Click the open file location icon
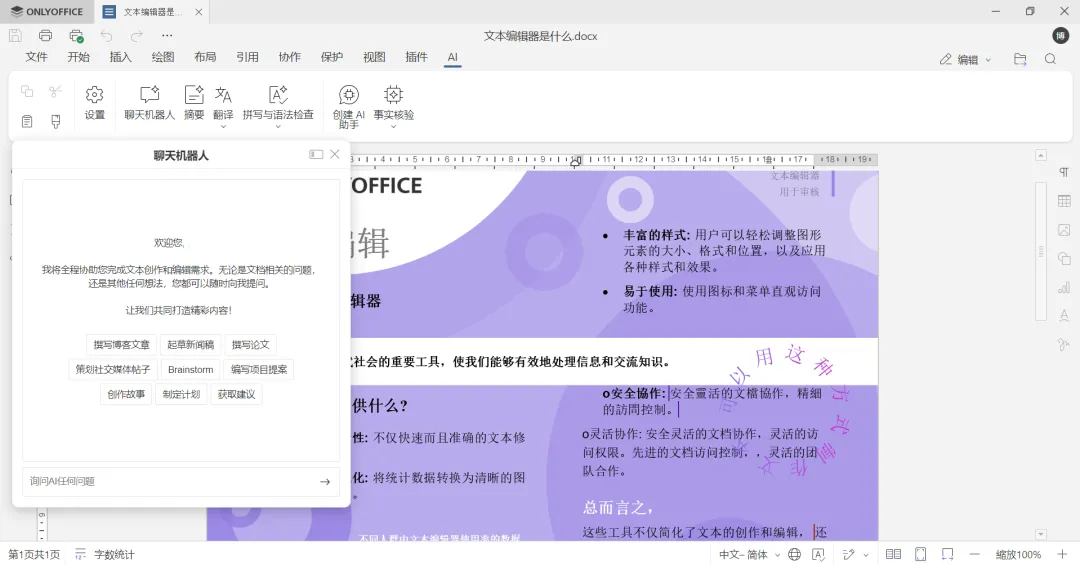The height and width of the screenshot is (565, 1080). (1020, 59)
